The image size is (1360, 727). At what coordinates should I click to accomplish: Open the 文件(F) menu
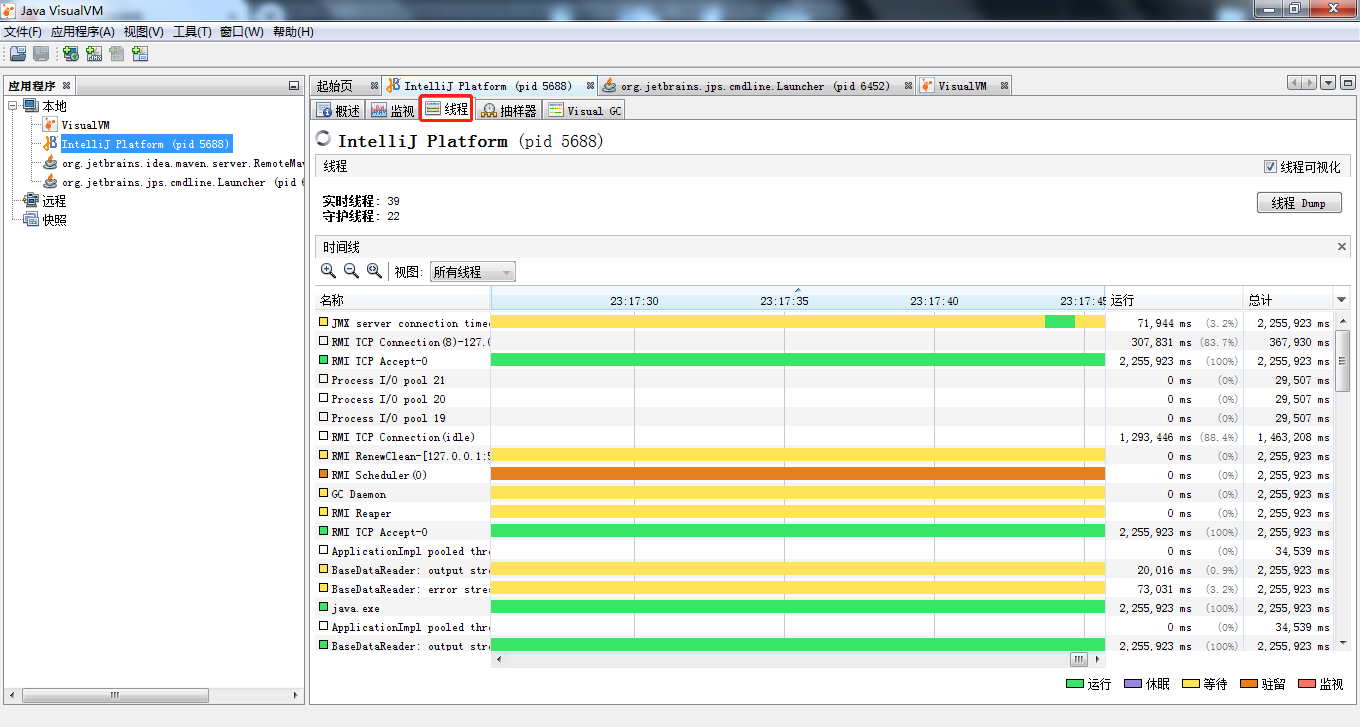pyautogui.click(x=23, y=32)
